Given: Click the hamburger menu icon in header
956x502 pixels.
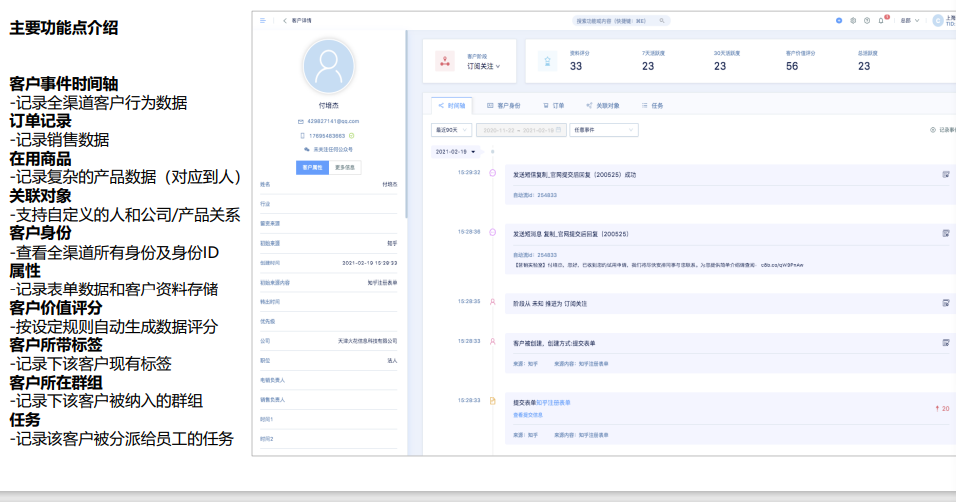Looking at the screenshot, I should click(x=263, y=20).
